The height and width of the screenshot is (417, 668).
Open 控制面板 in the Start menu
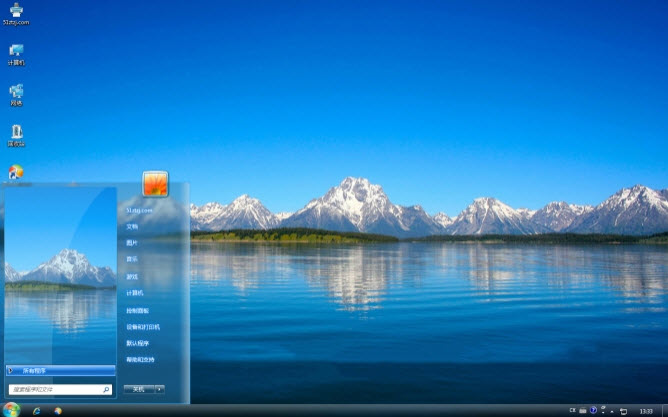click(138, 311)
